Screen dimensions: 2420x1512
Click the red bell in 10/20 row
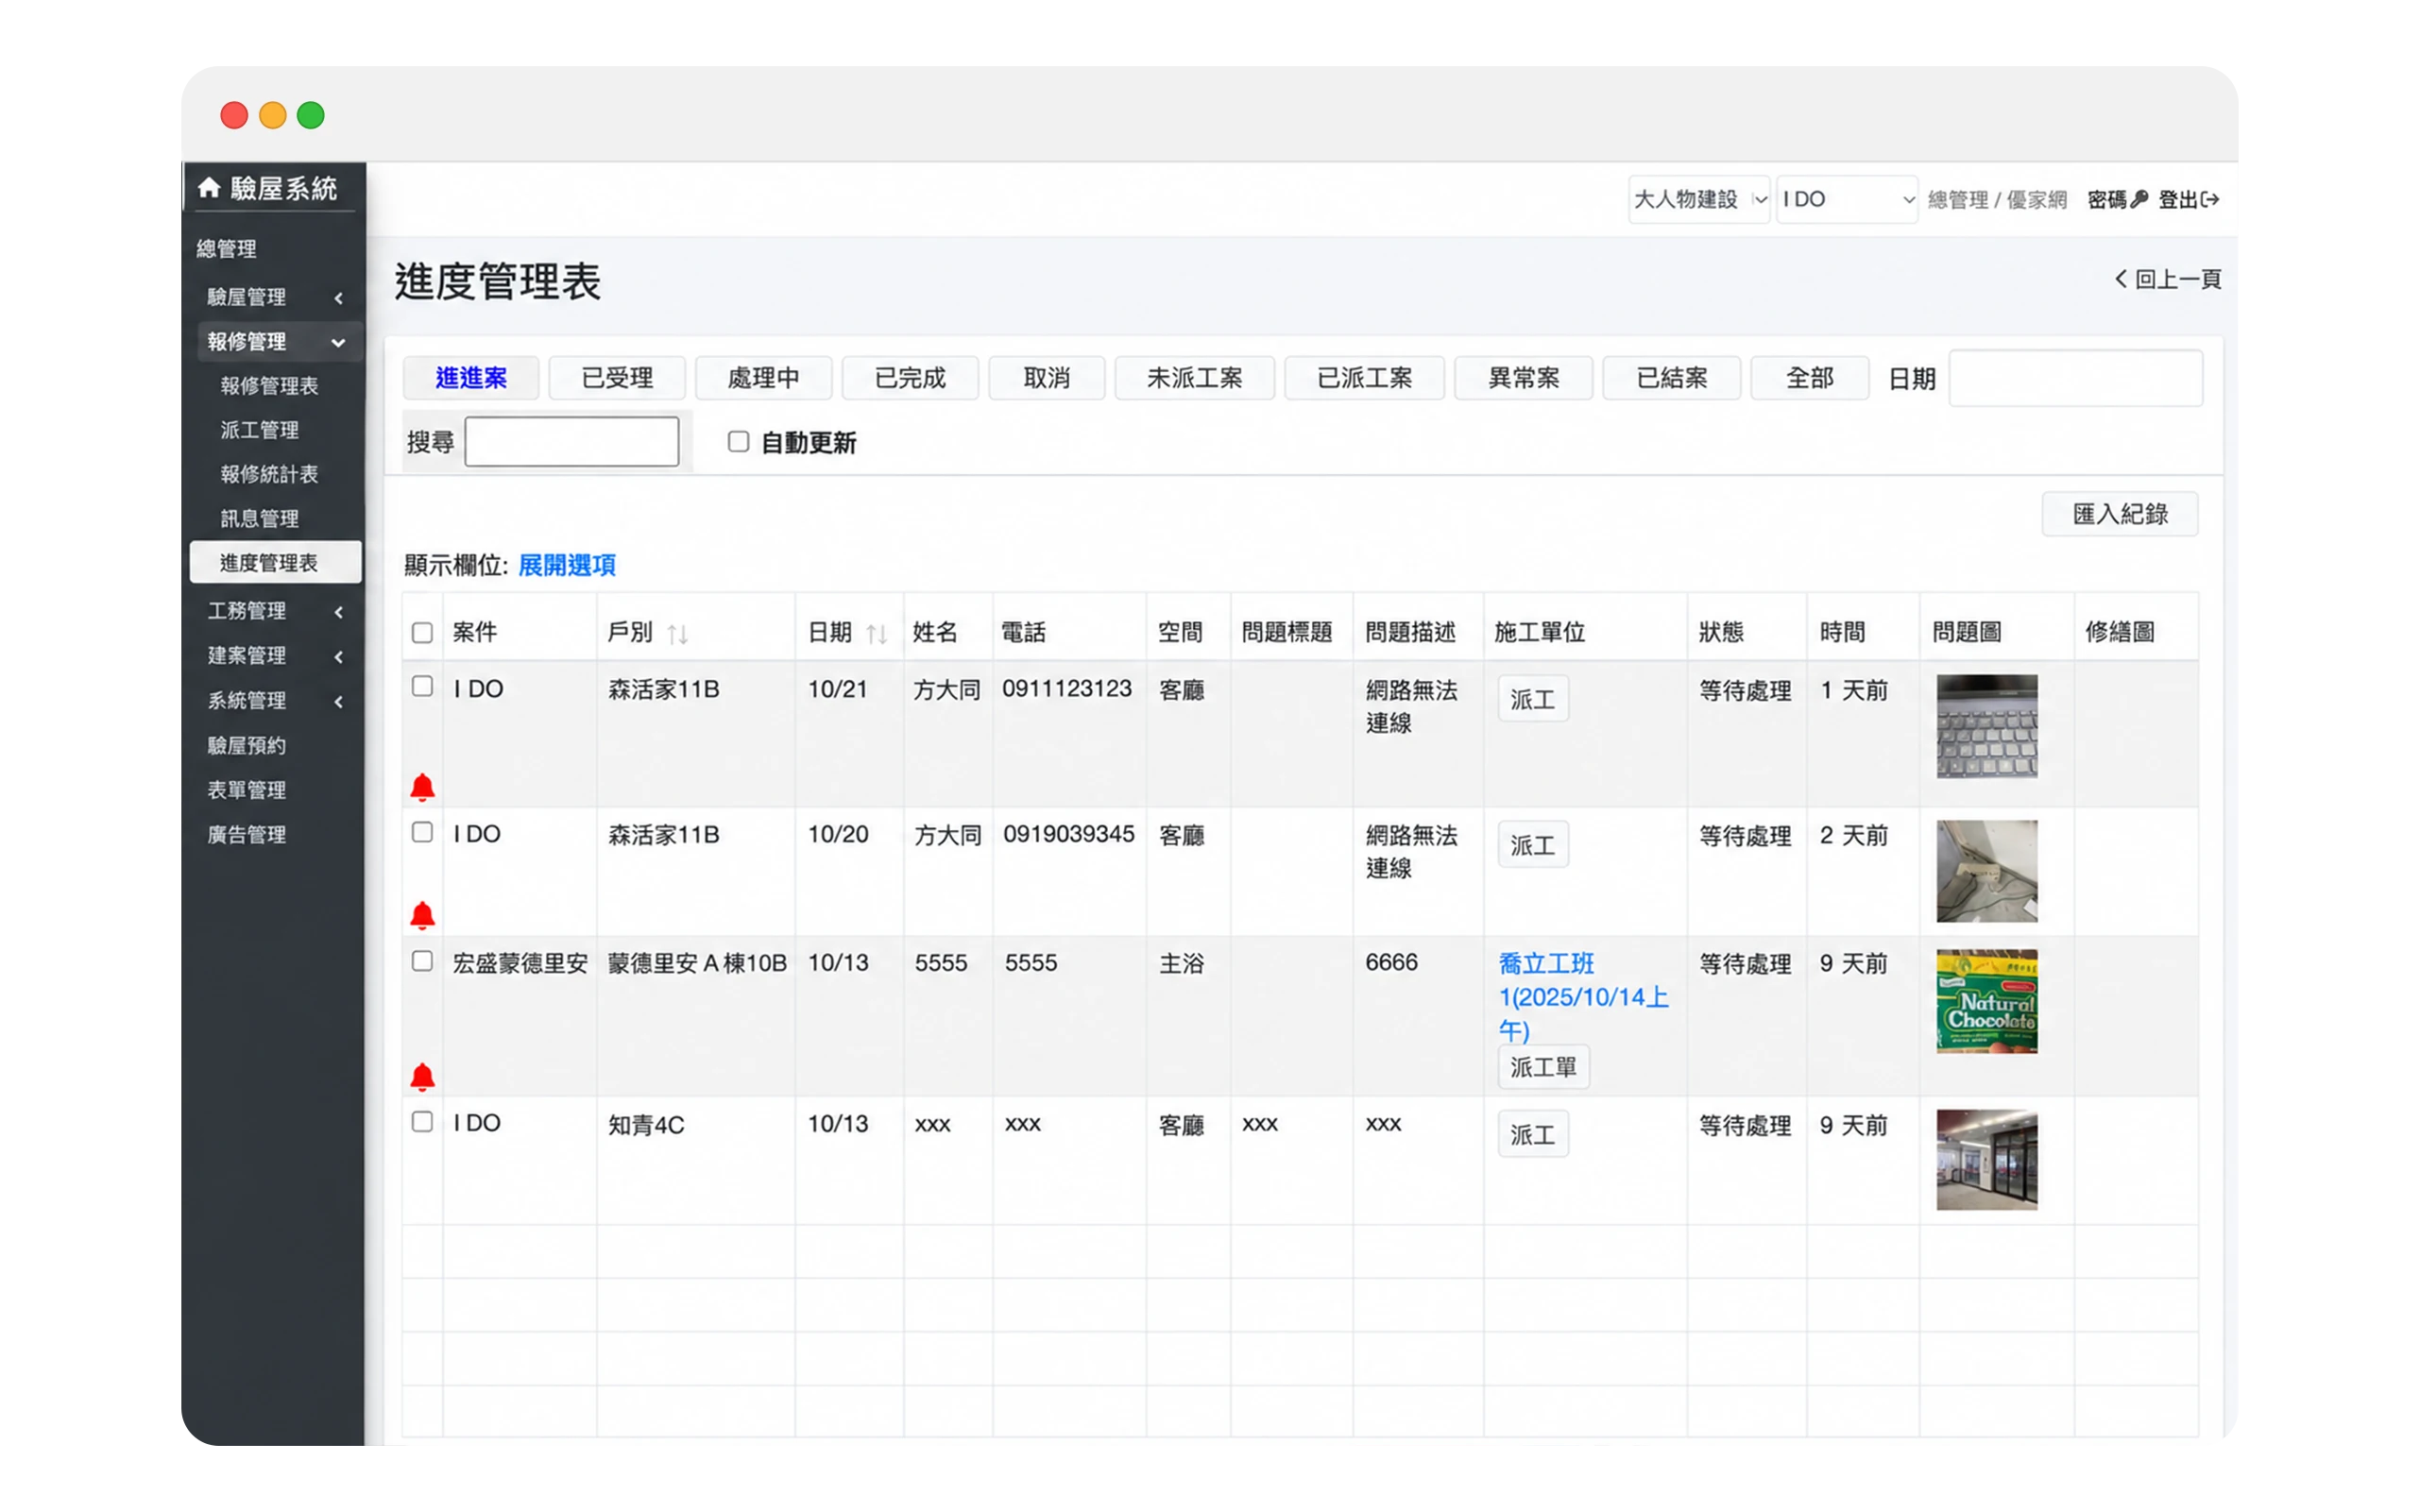tap(422, 915)
